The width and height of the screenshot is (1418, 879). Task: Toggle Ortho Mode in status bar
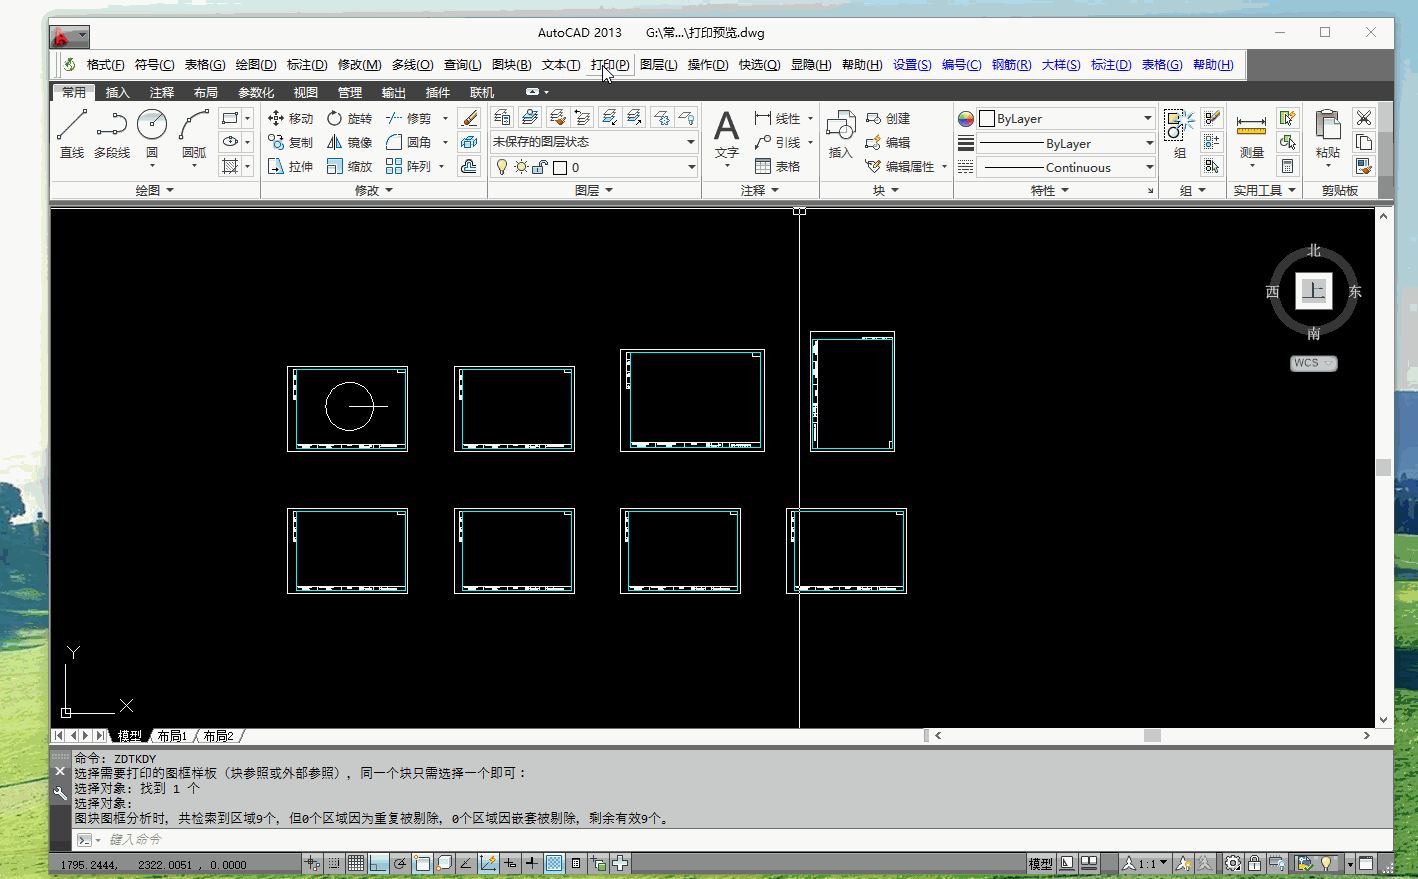coord(378,863)
